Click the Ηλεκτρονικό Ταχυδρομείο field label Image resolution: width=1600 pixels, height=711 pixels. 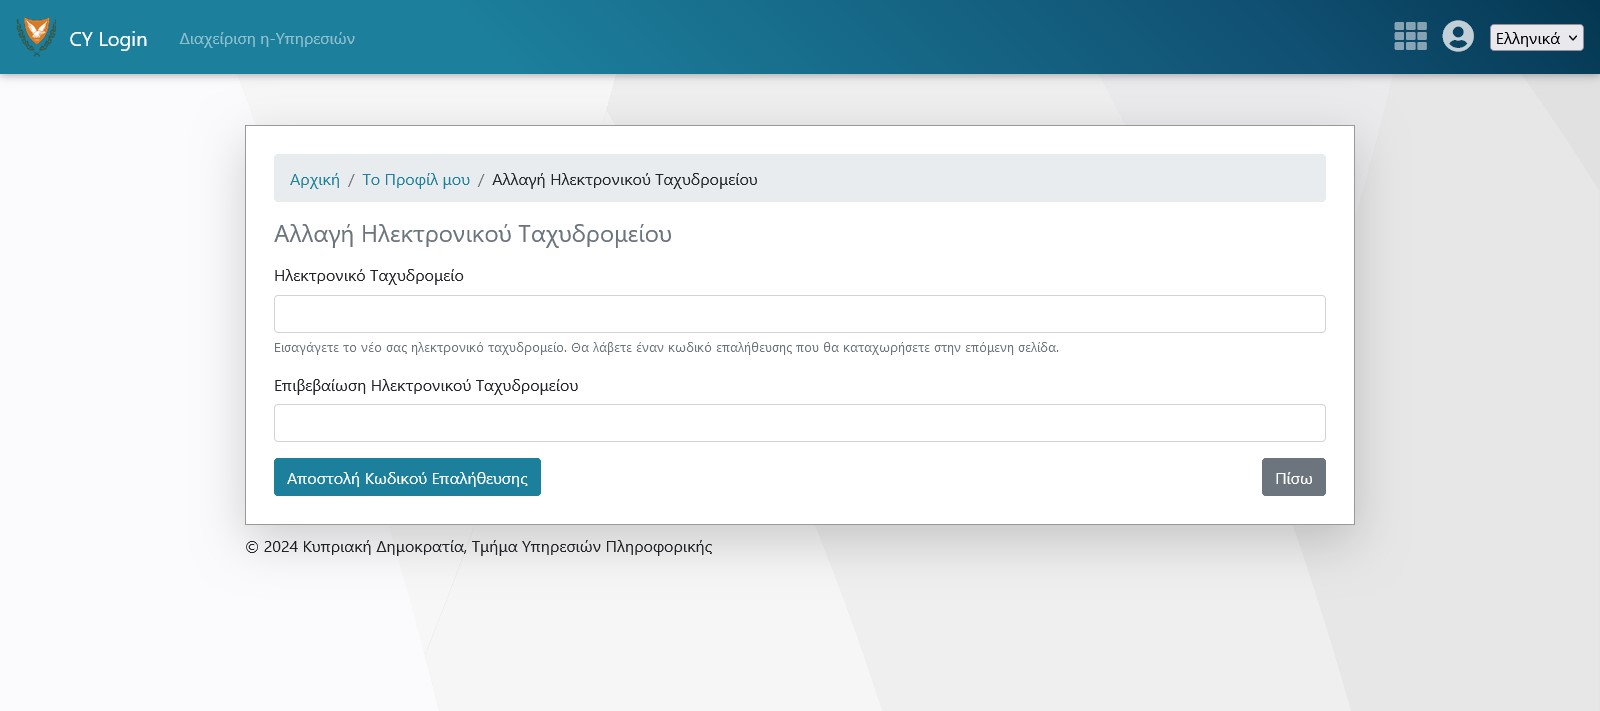(x=368, y=276)
